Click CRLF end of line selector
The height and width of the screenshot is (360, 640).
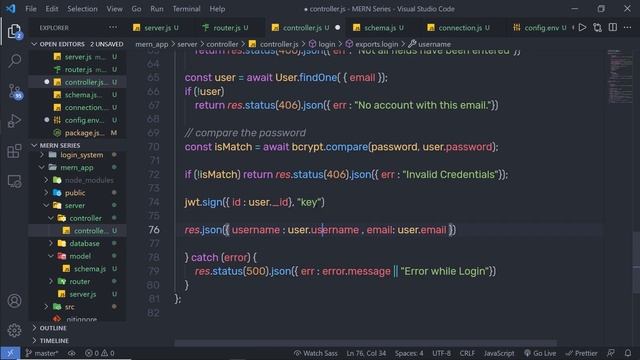click(467, 353)
